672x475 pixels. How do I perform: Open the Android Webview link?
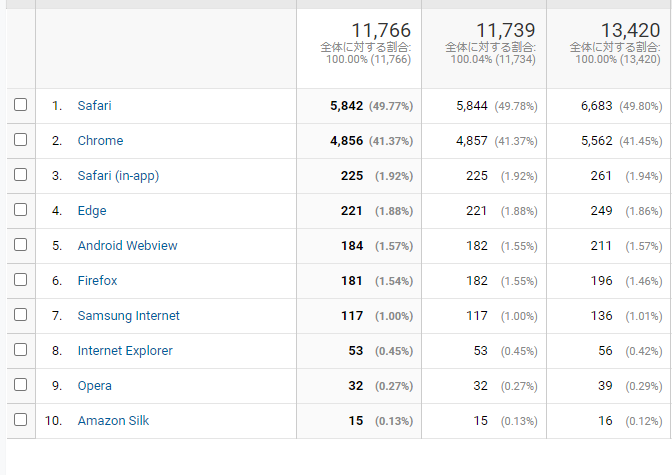(x=127, y=246)
